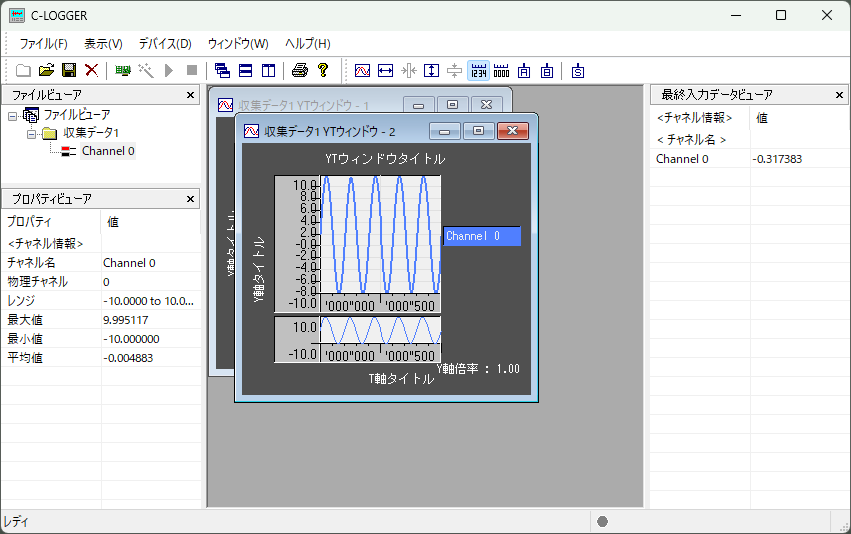The image size is (851, 534).
Task: Print using the printer icon
Action: point(300,70)
